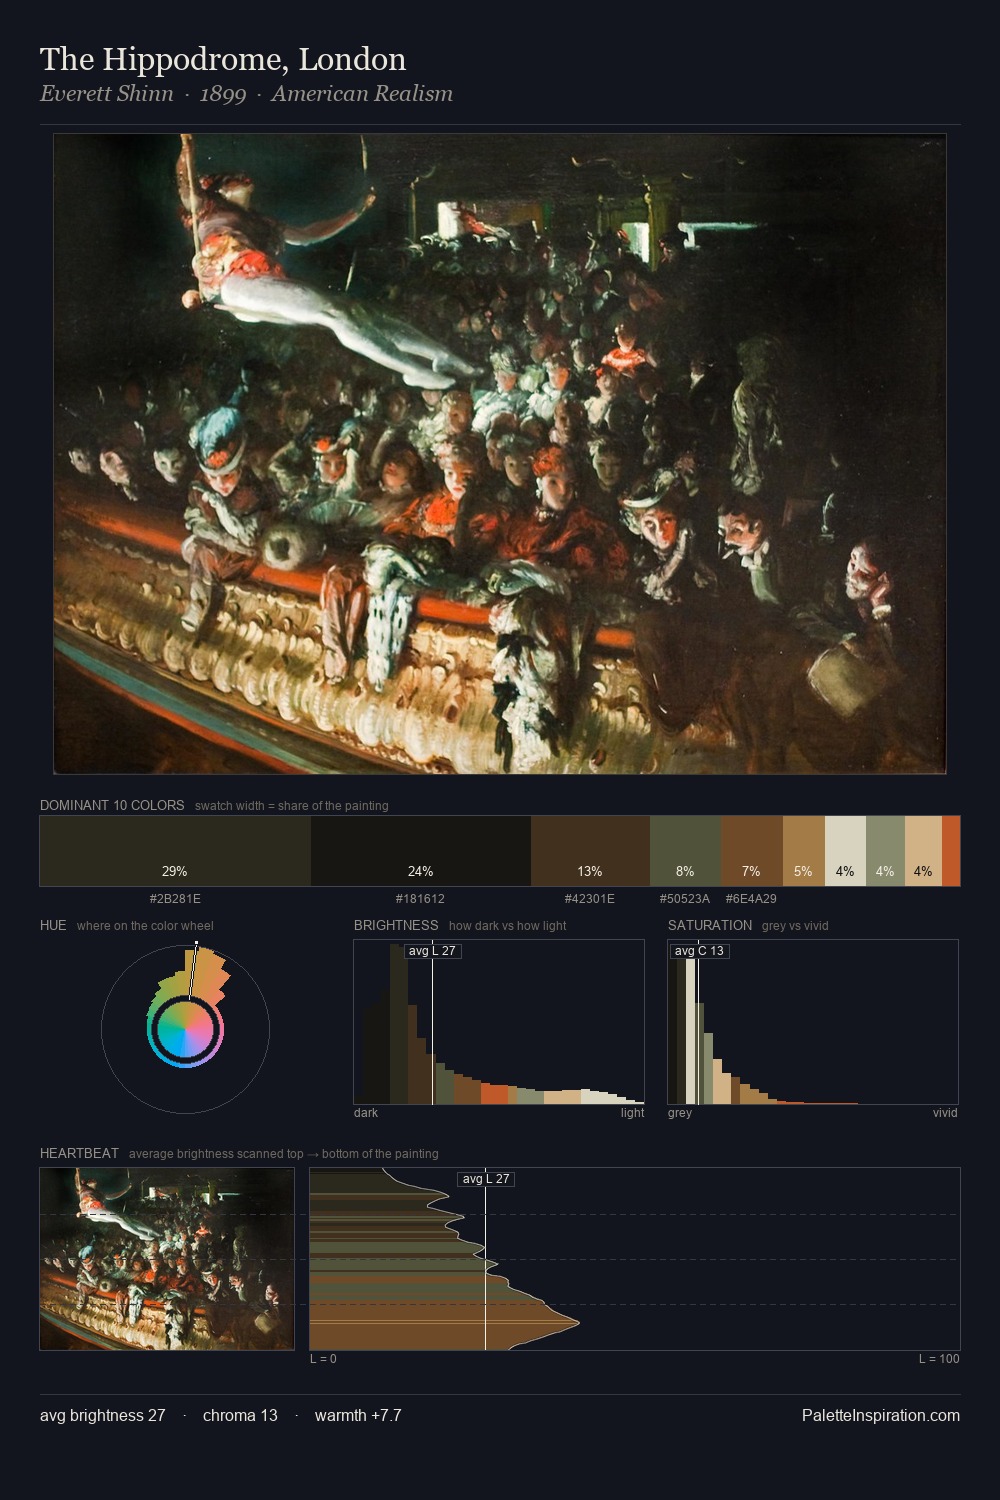
Task: Click 'how dark vs how light' caption
Action: pyautogui.click(x=508, y=926)
